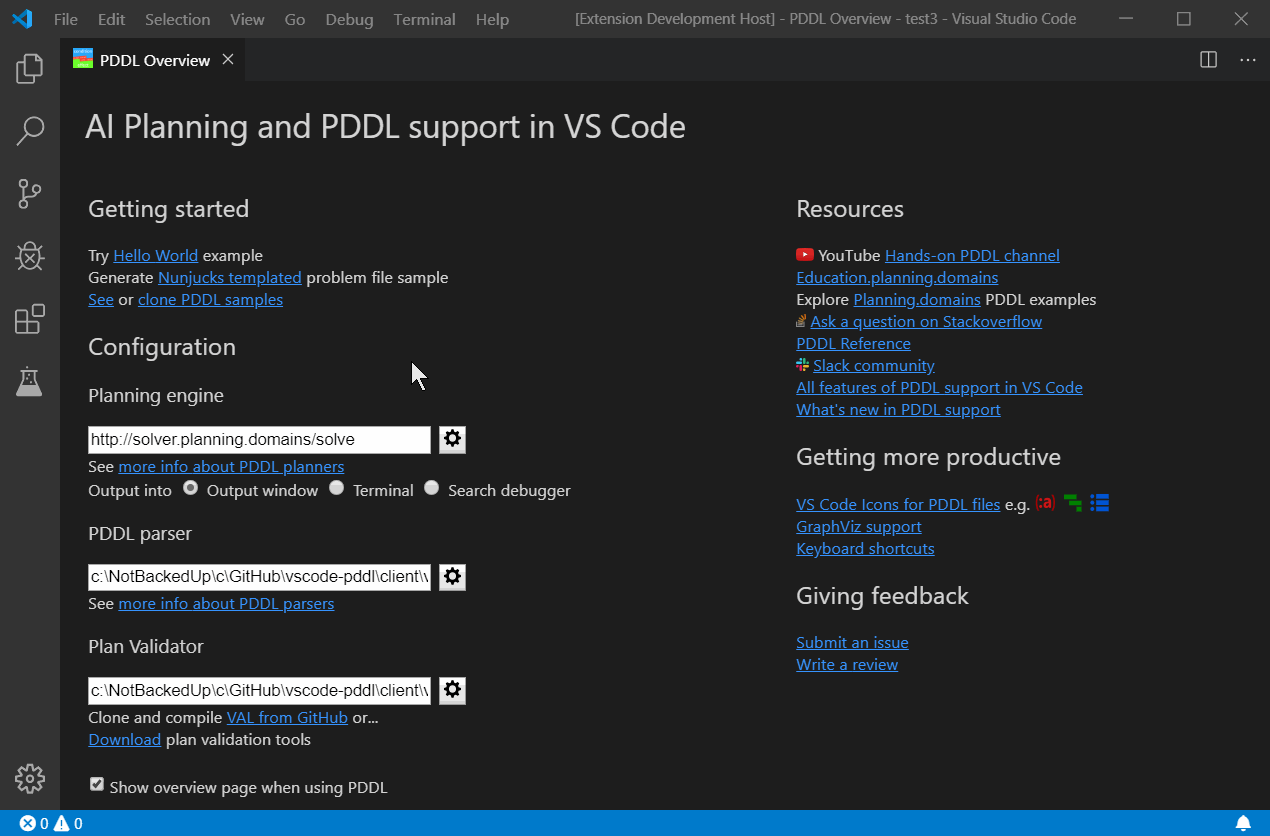1270x836 pixels.
Task: Click the Submit an issue link
Action: click(x=852, y=642)
